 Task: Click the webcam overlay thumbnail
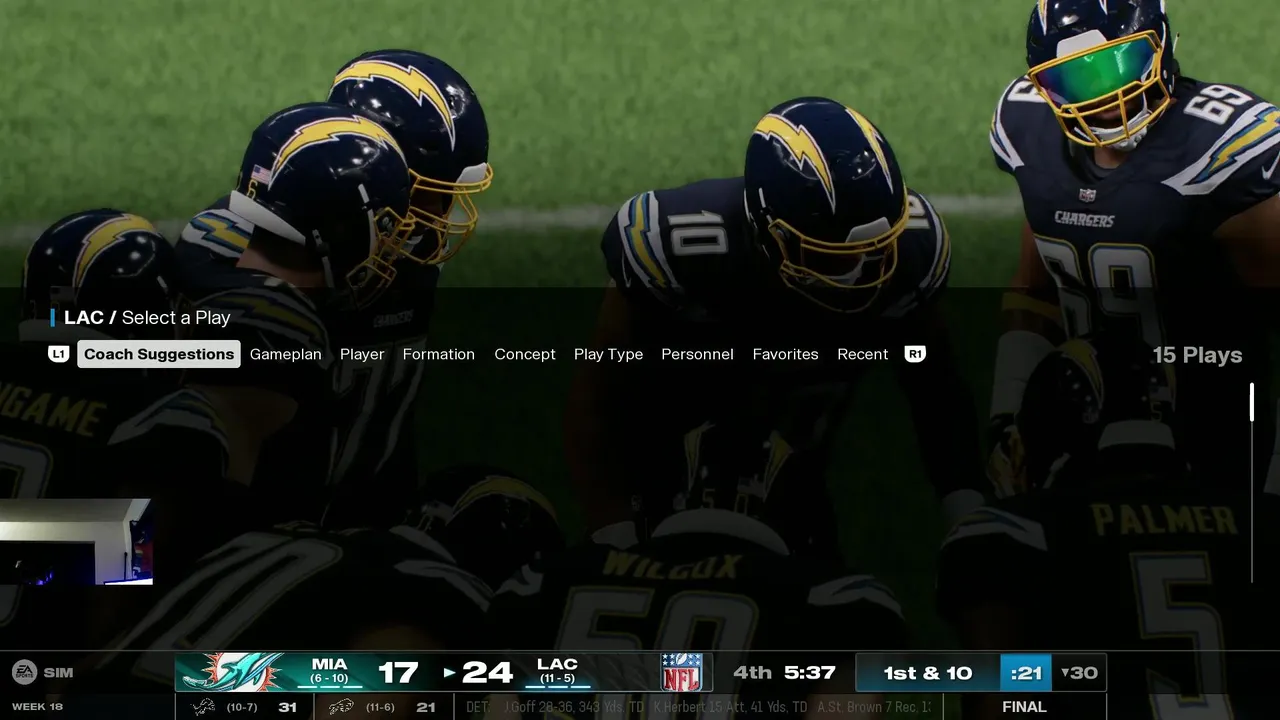point(76,541)
